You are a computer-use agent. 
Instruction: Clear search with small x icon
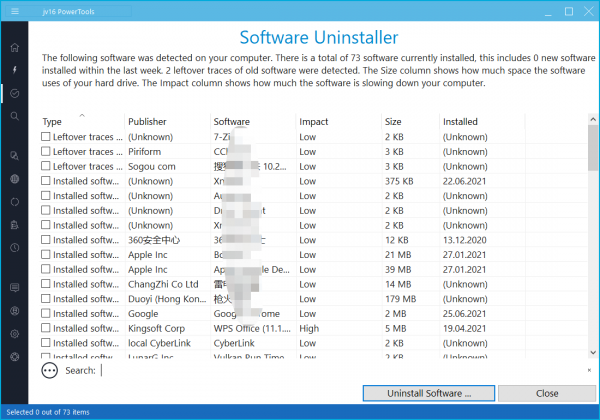(x=589, y=370)
